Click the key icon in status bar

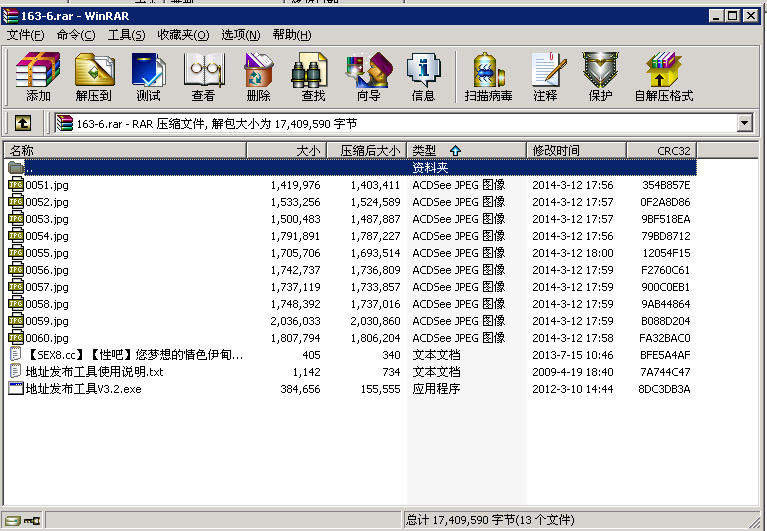tap(32, 520)
